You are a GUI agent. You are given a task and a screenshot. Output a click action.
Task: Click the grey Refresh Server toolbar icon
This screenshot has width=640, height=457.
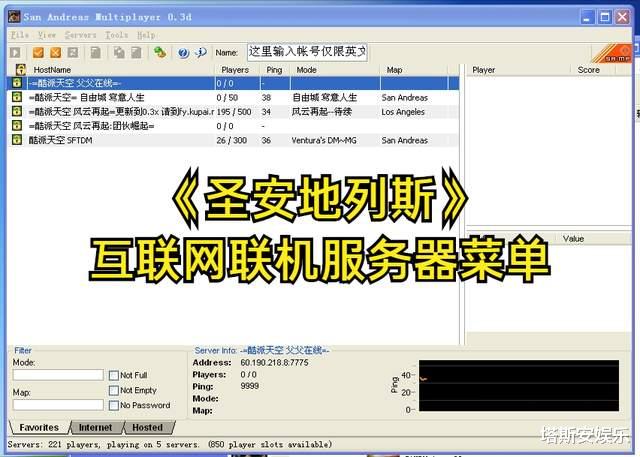73,53
